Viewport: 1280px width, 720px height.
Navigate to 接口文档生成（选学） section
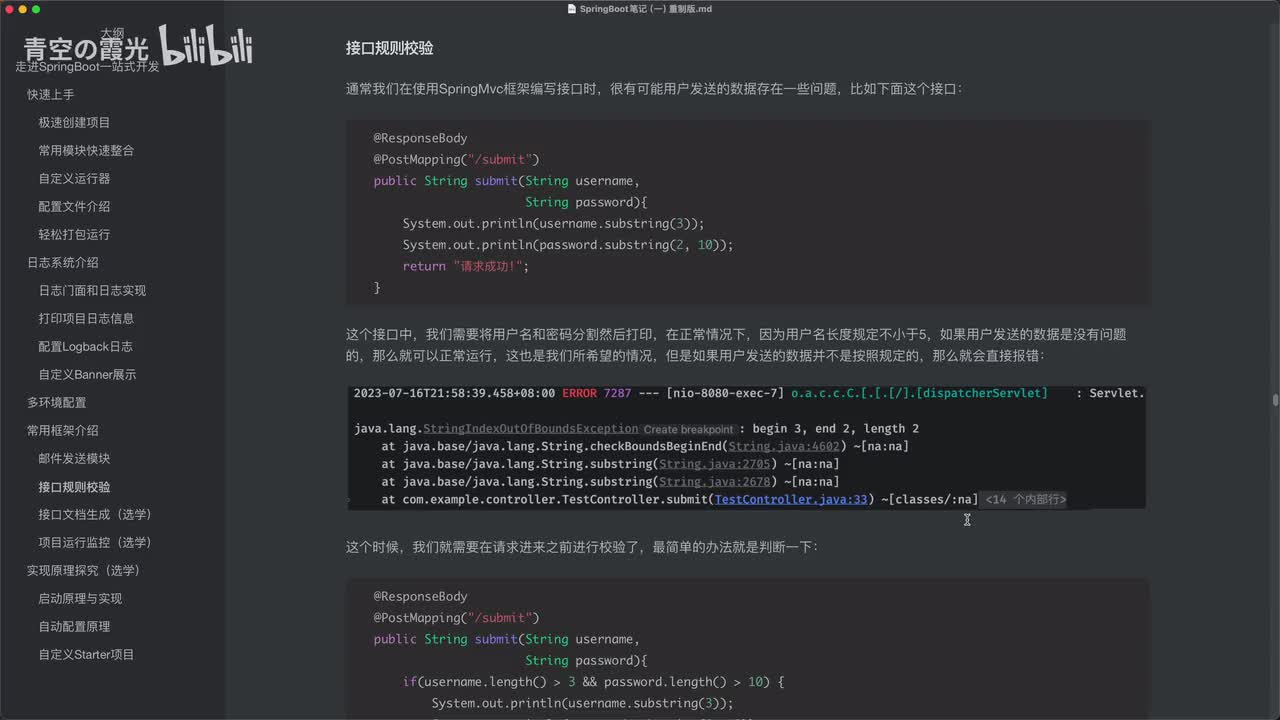95,514
